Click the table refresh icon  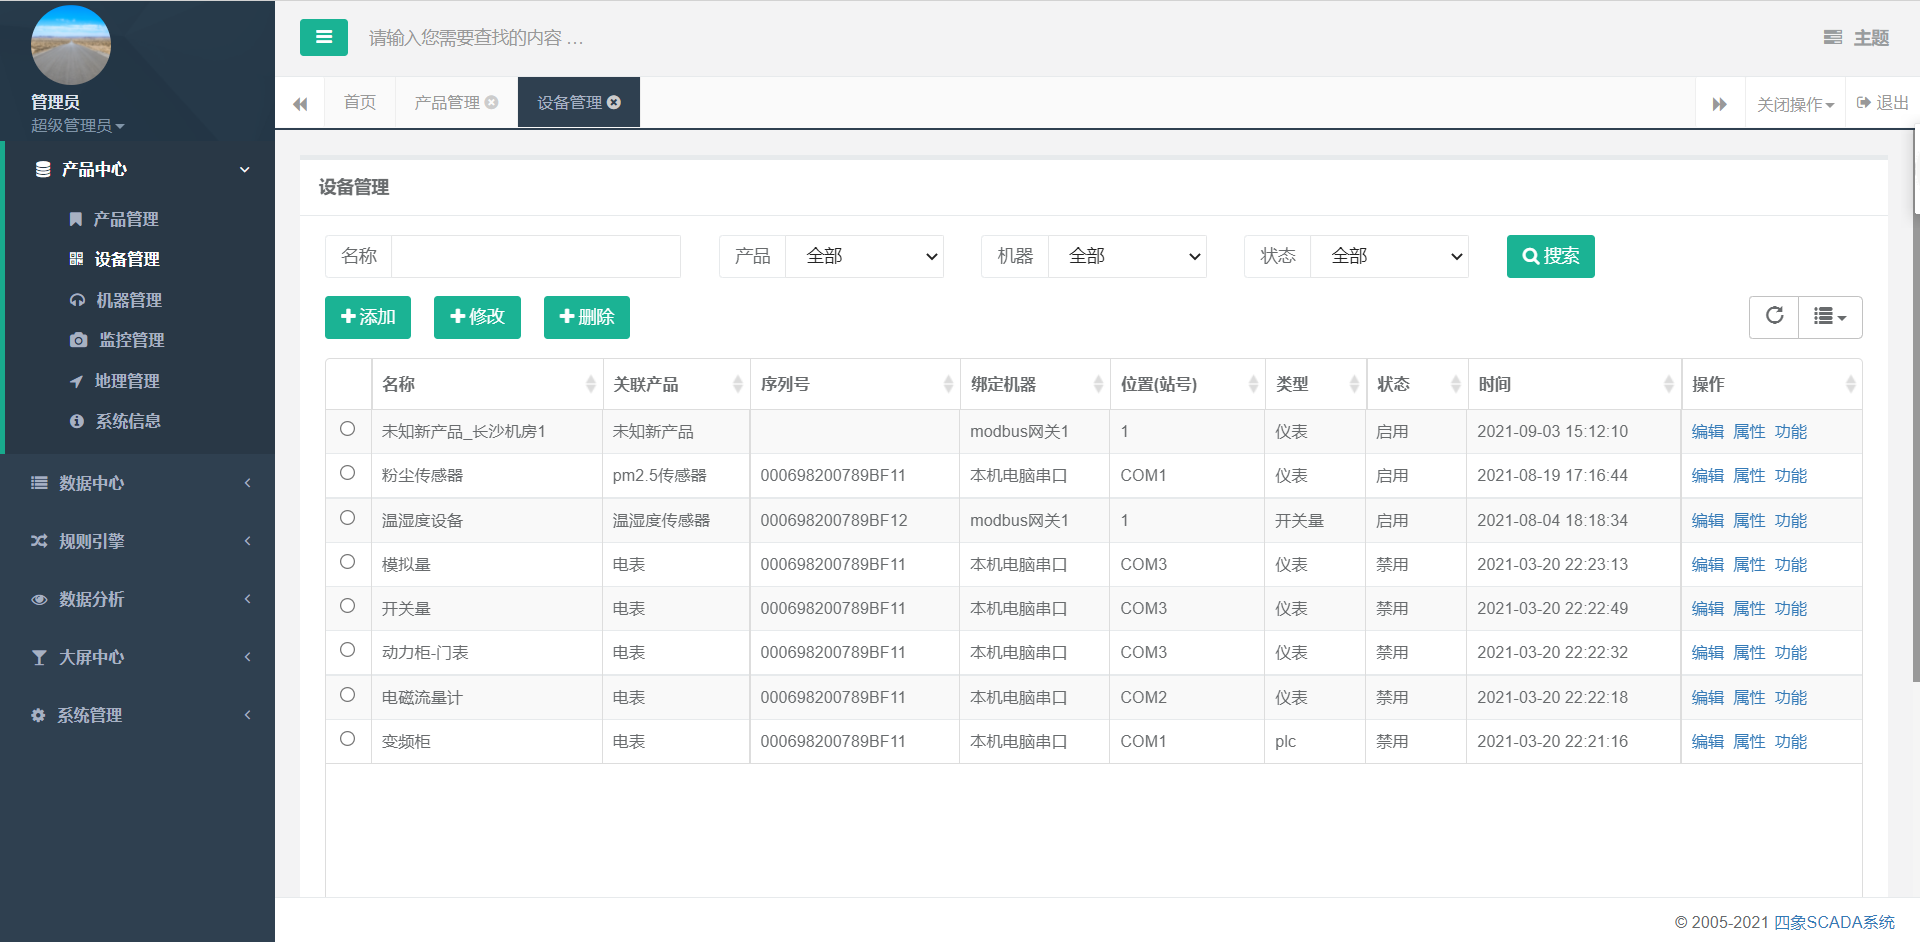(x=1774, y=317)
